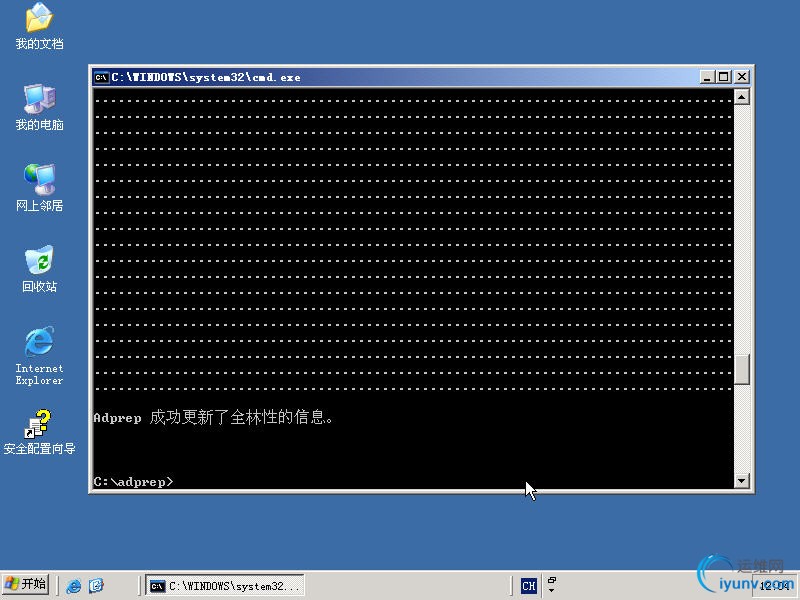Select the 我的电脑 desktop icon
This screenshot has height=600, width=800.
pyautogui.click(x=39, y=107)
